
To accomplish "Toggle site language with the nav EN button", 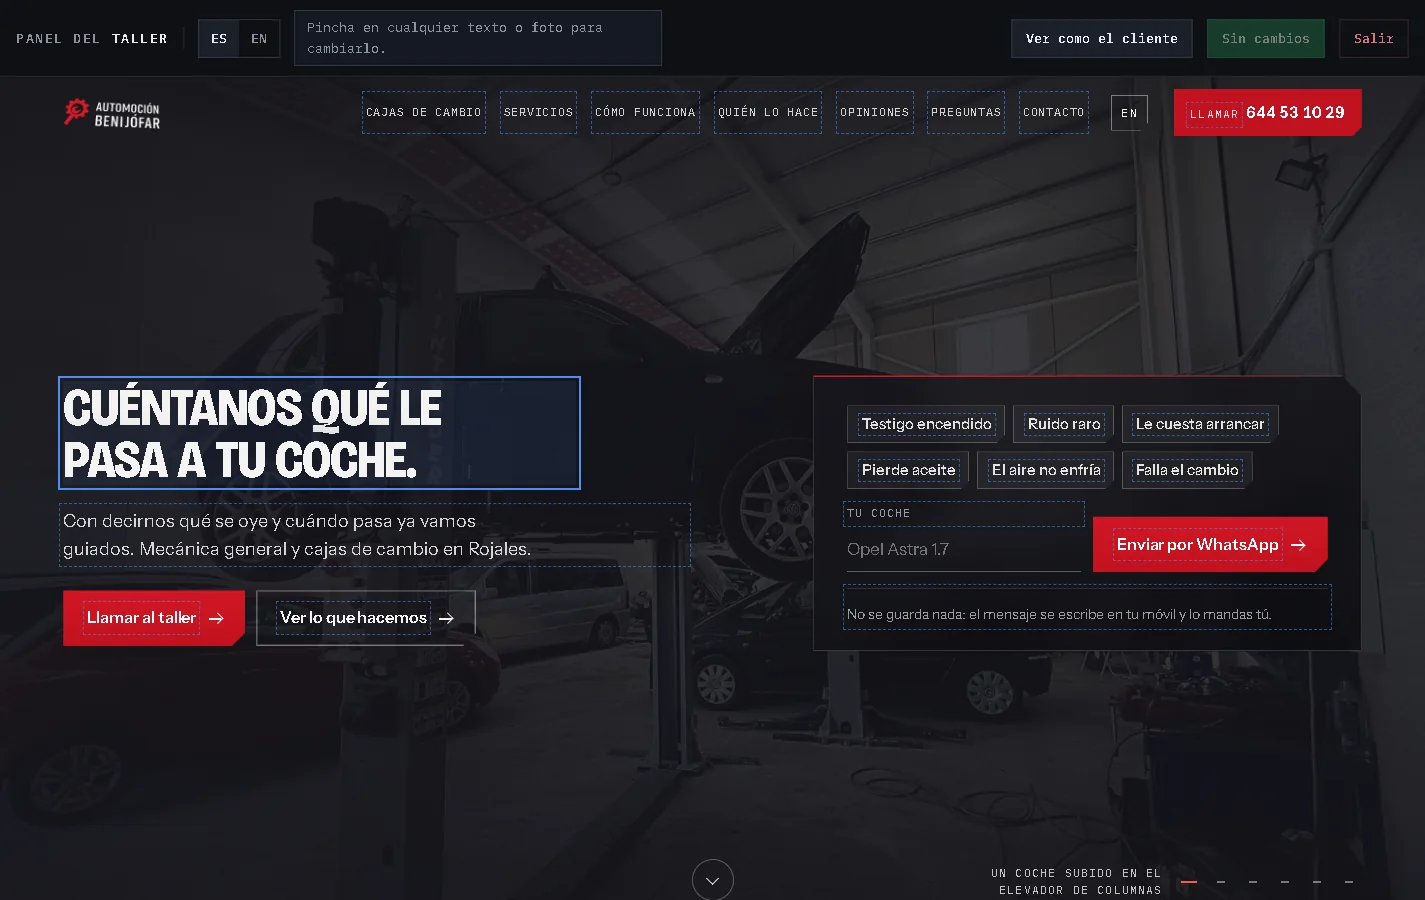I will pos(1129,113).
